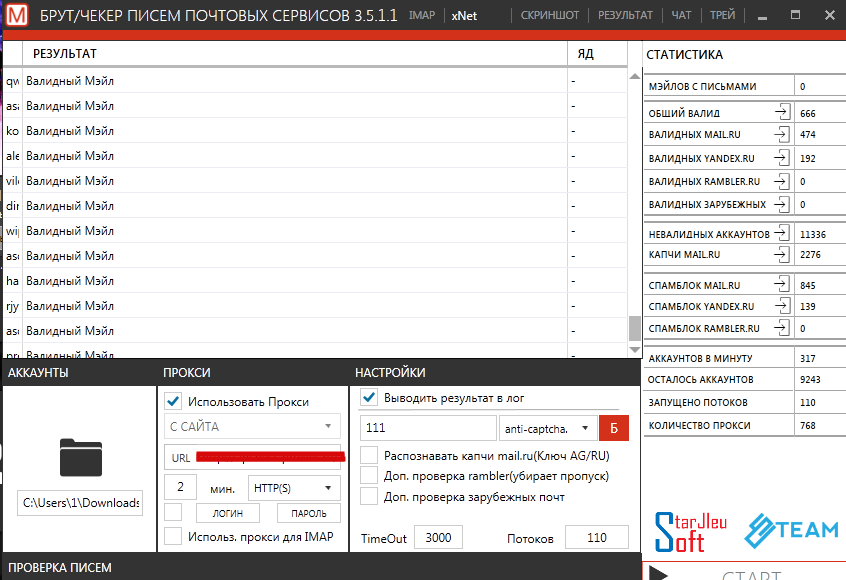Click the ПАРОЛЬ button
The width and height of the screenshot is (846, 580).
(x=308, y=513)
